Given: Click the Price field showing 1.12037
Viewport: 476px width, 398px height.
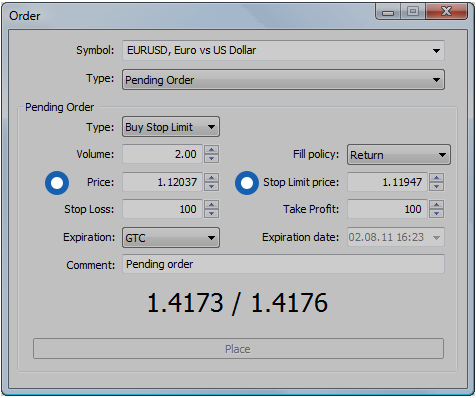Looking at the screenshot, I should pyautogui.click(x=163, y=182).
